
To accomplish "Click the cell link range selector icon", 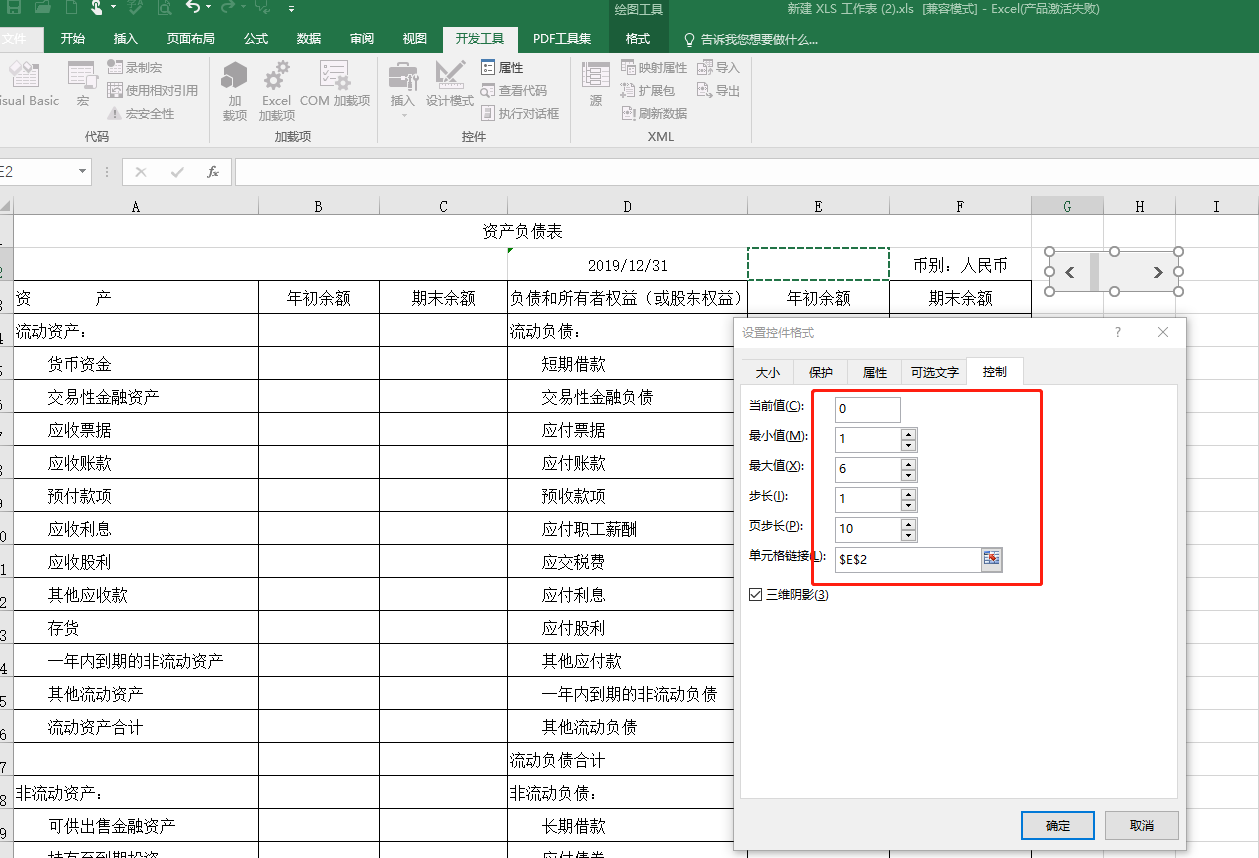I will point(991,560).
